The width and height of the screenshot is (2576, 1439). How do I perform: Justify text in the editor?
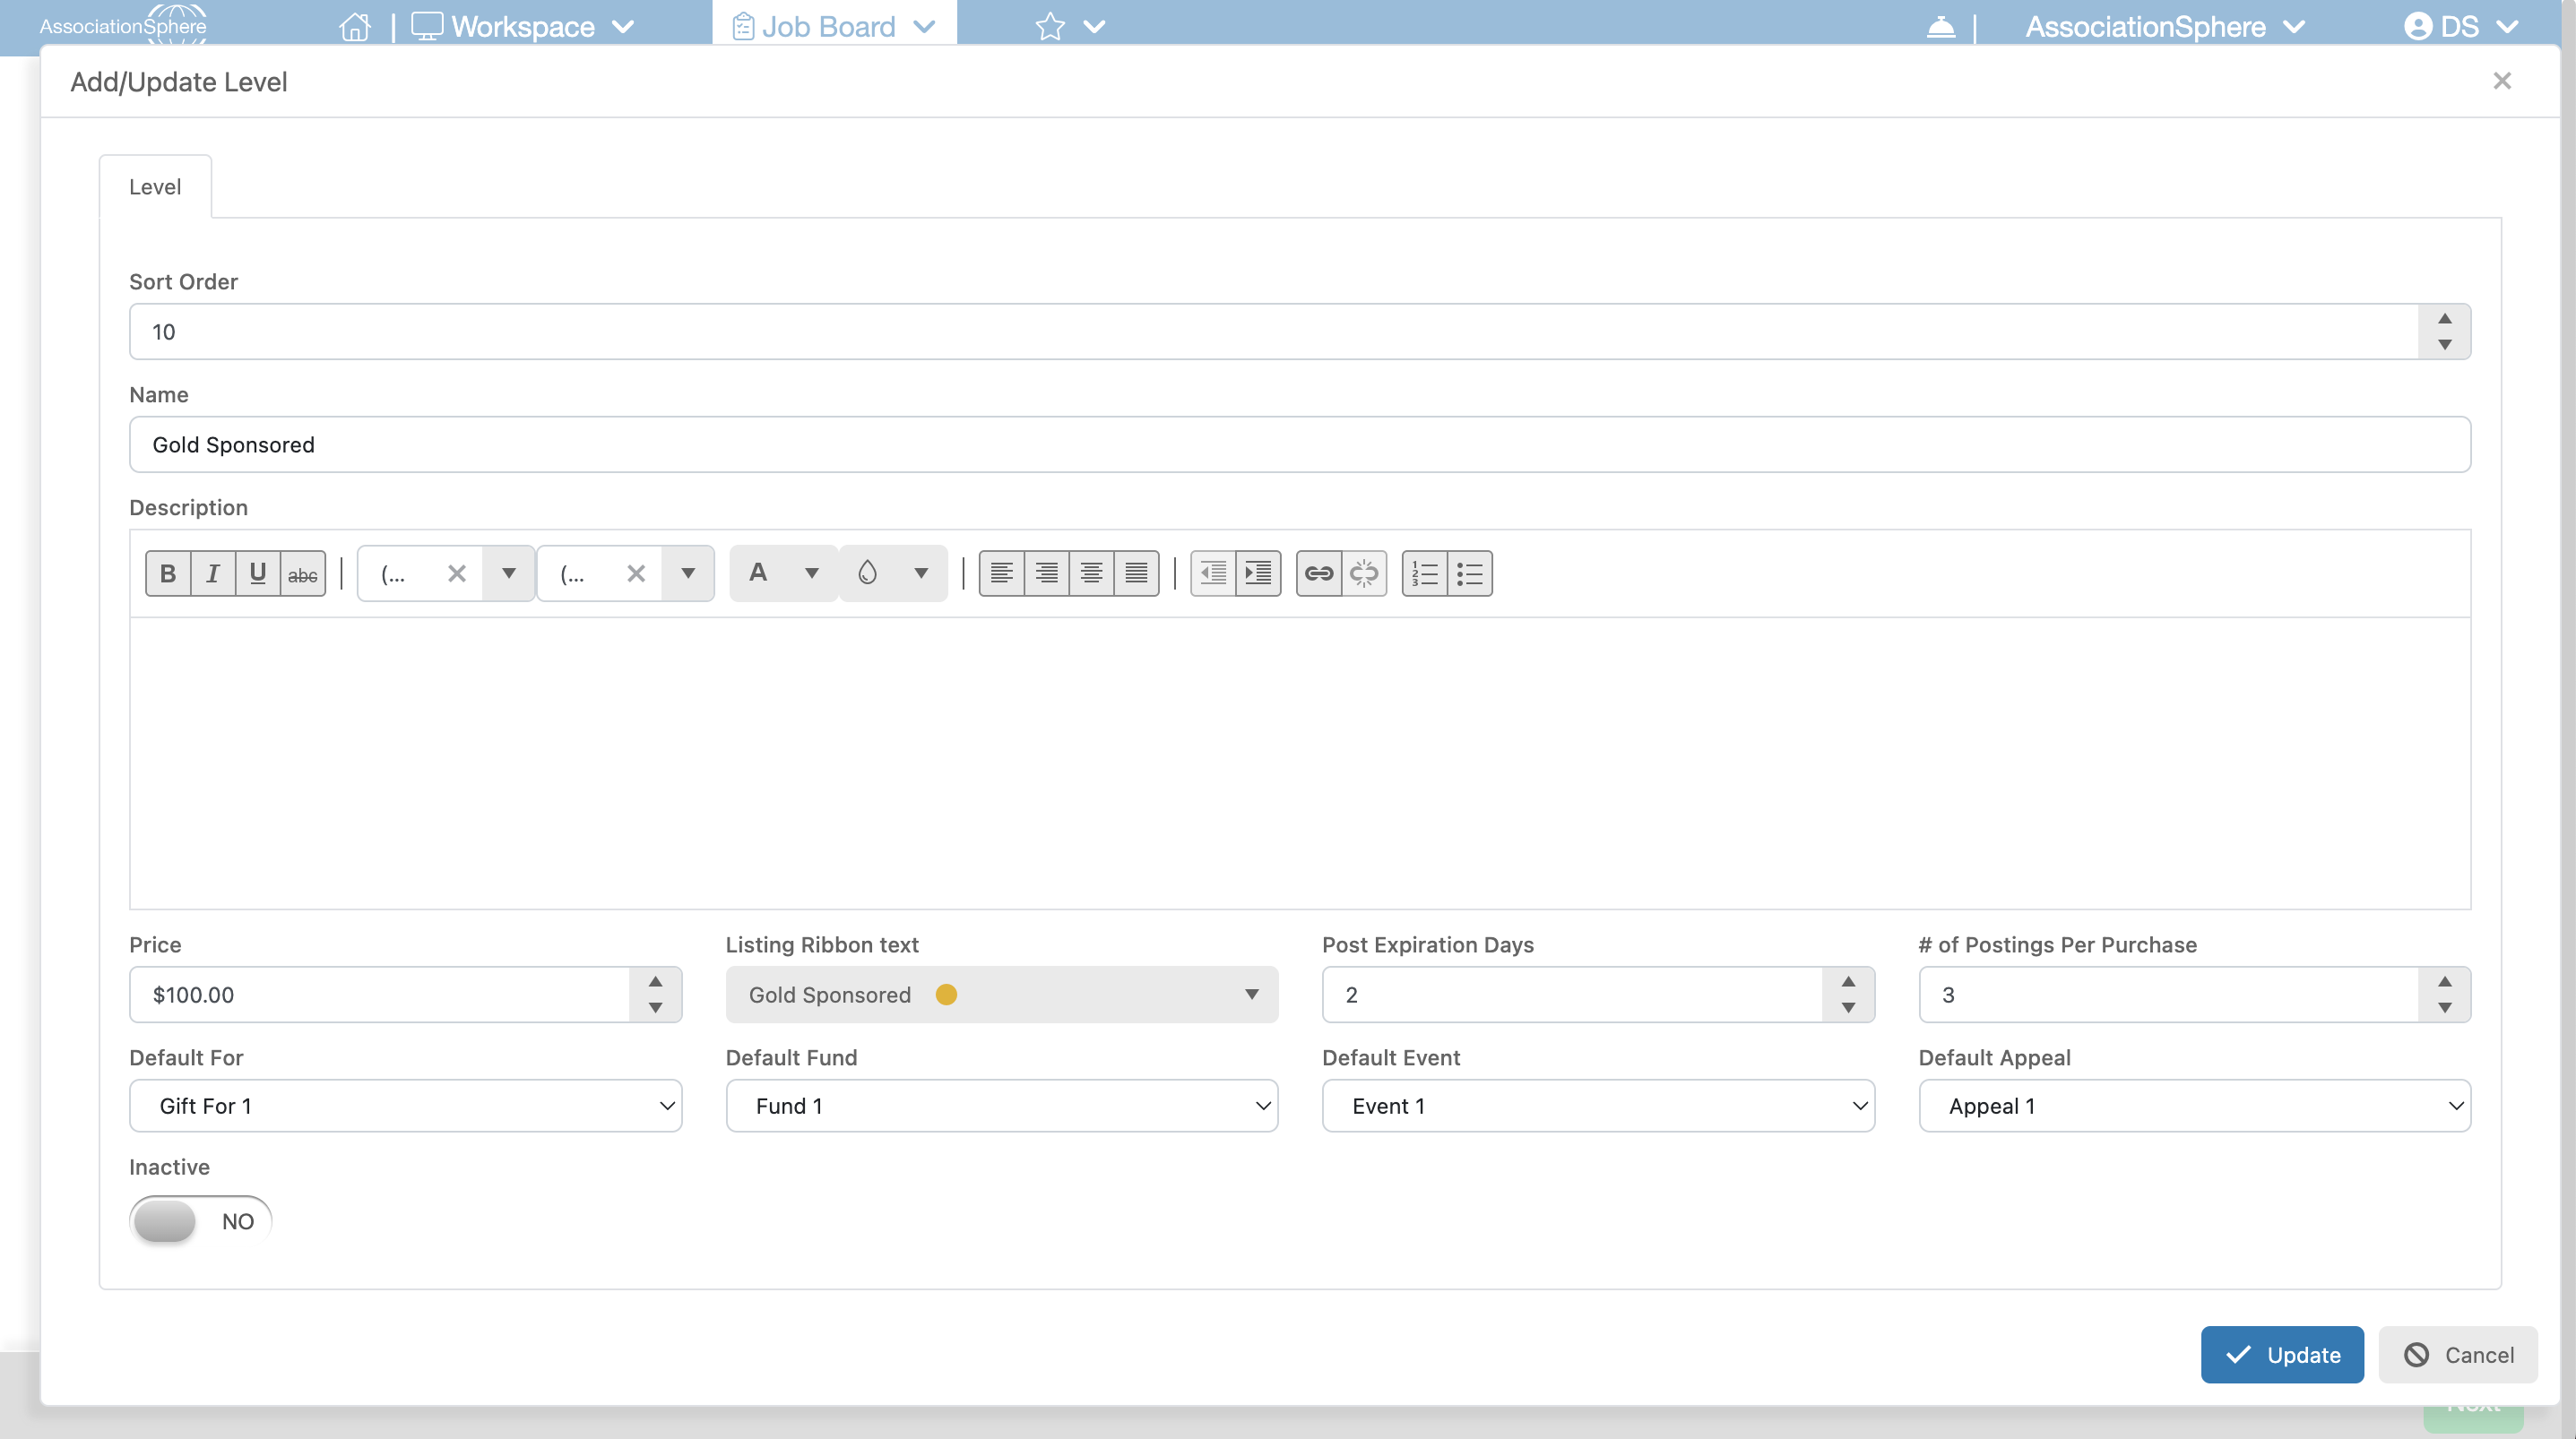(x=1137, y=573)
